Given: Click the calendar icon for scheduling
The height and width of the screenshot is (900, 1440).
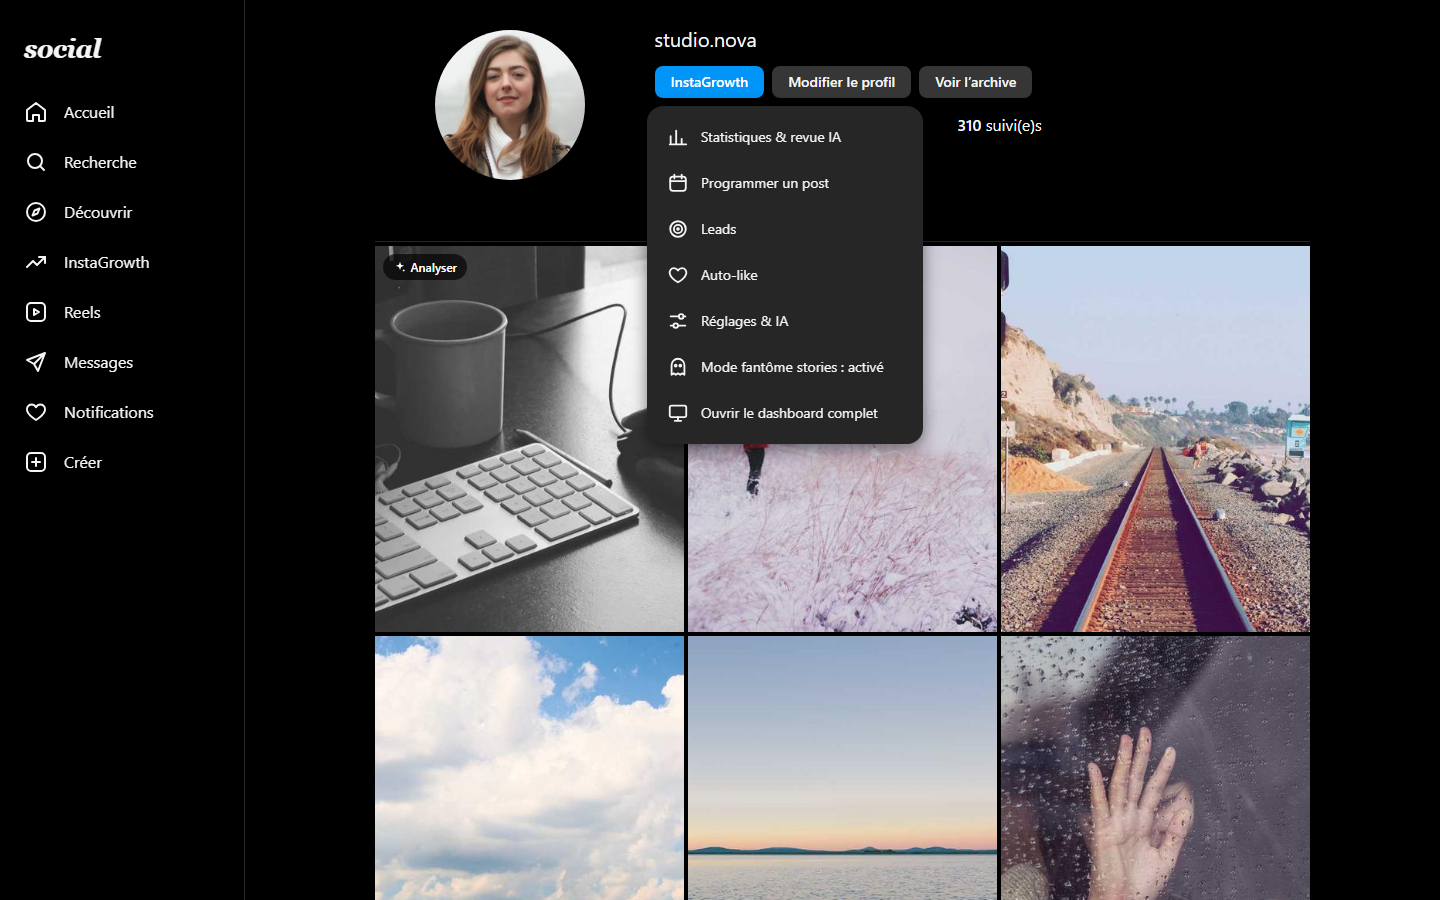Looking at the screenshot, I should pos(678,183).
